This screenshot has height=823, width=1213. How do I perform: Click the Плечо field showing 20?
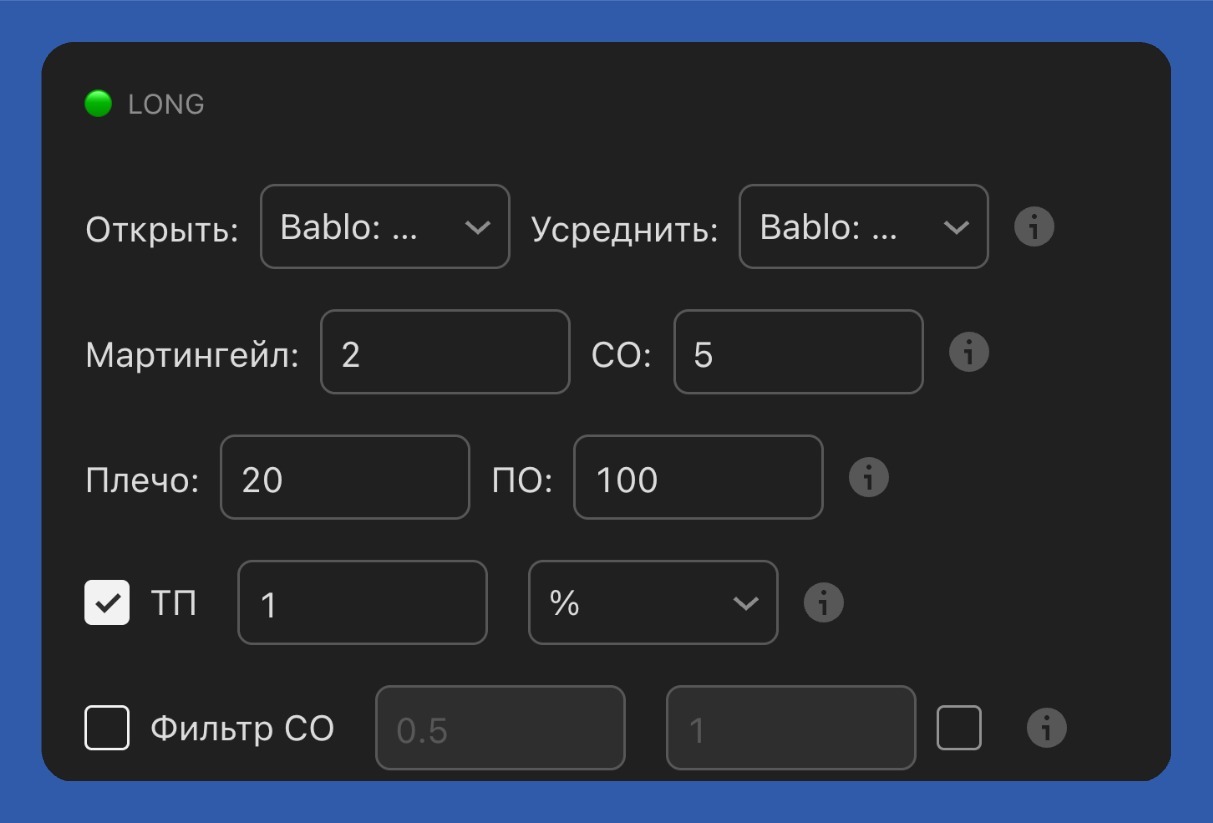(344, 477)
